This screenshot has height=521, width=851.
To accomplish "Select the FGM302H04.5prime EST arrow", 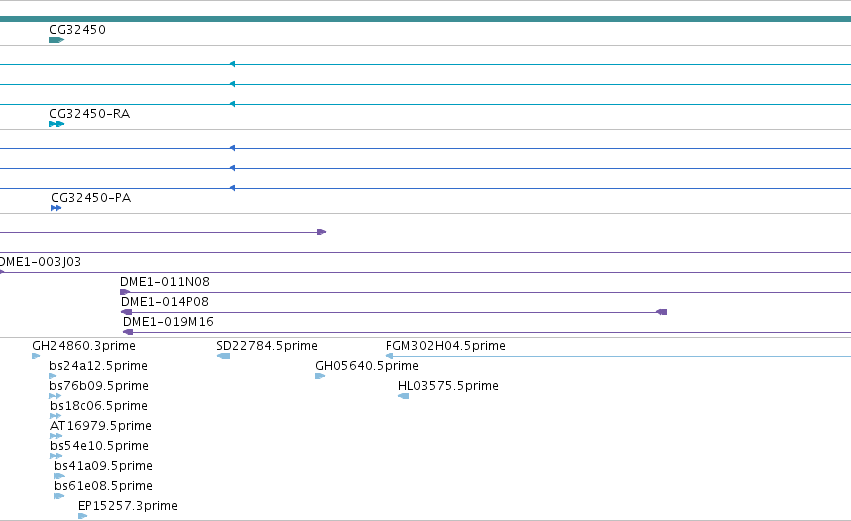I will (x=389, y=356).
